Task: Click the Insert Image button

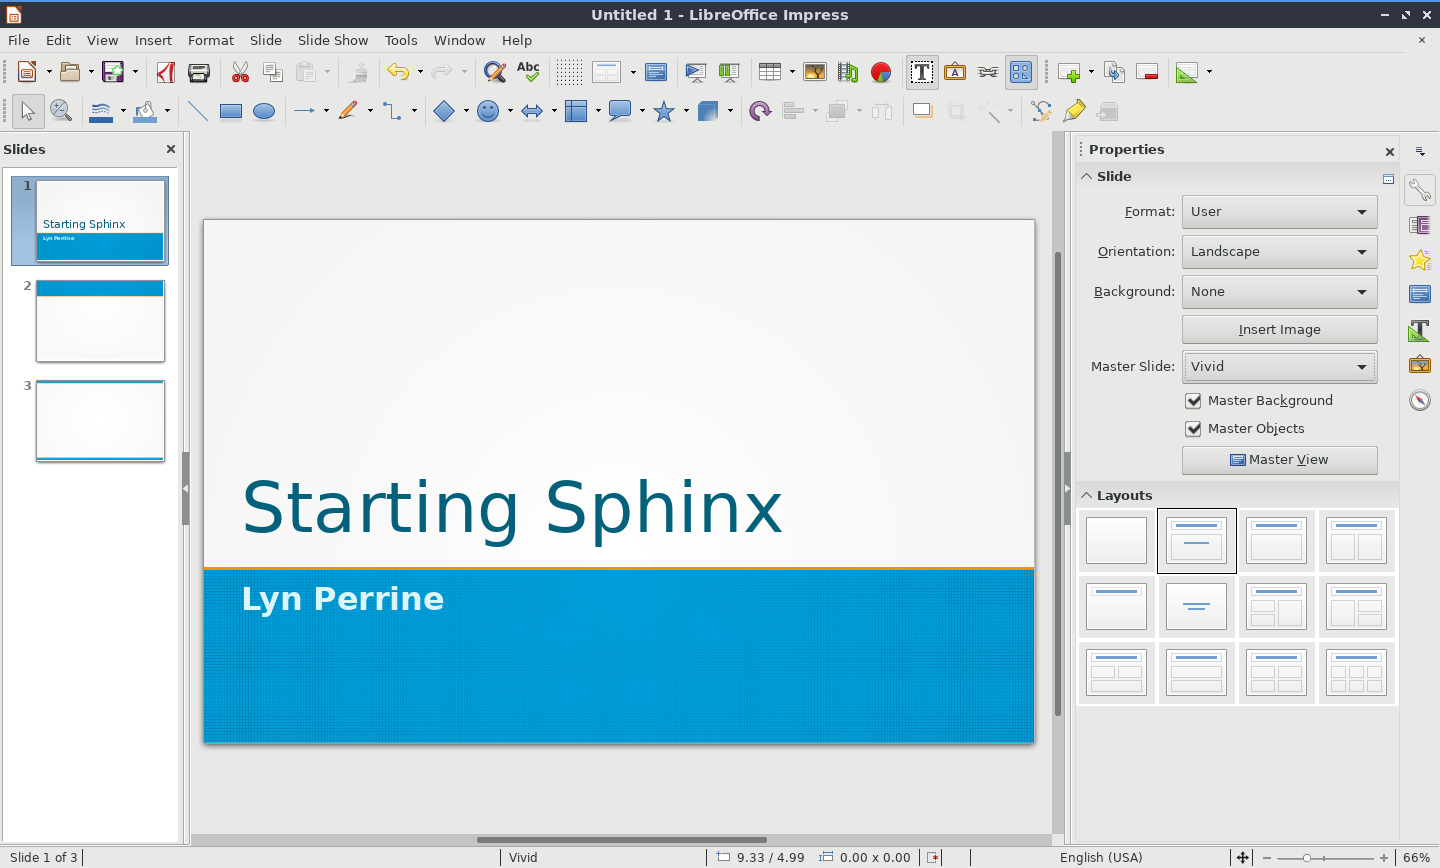Action: point(1279,329)
